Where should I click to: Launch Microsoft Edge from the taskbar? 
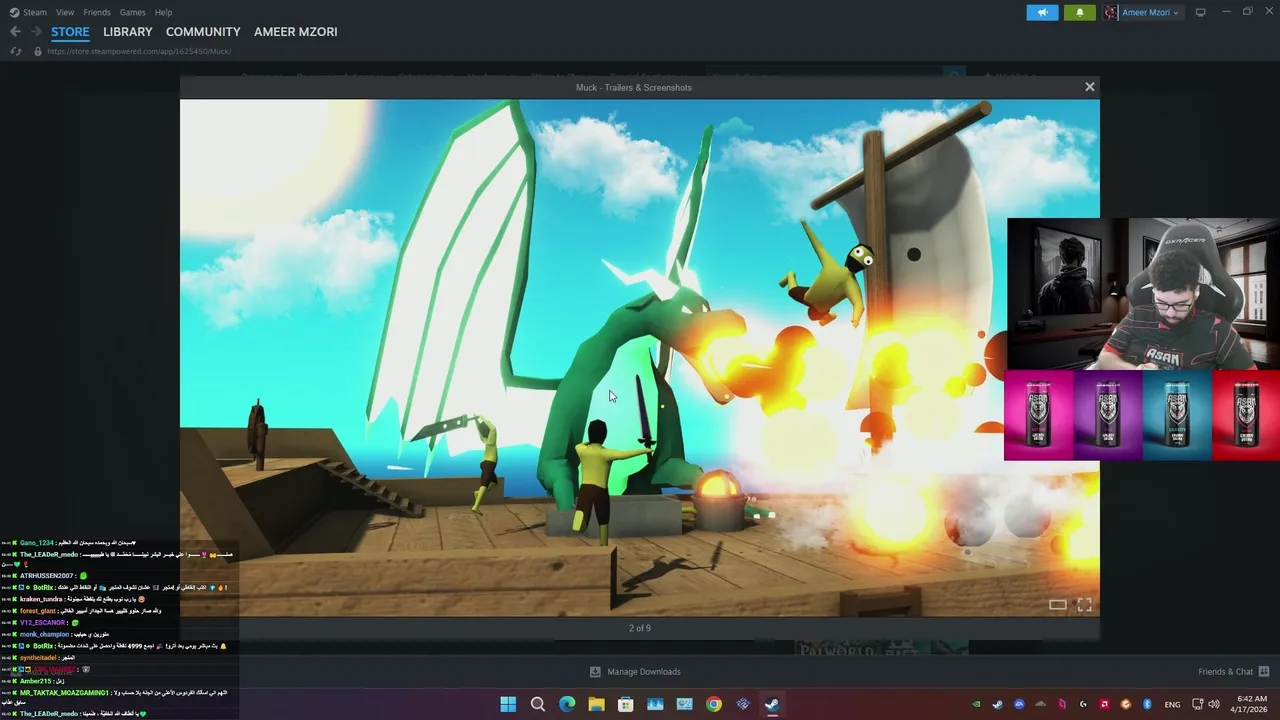[x=567, y=704]
